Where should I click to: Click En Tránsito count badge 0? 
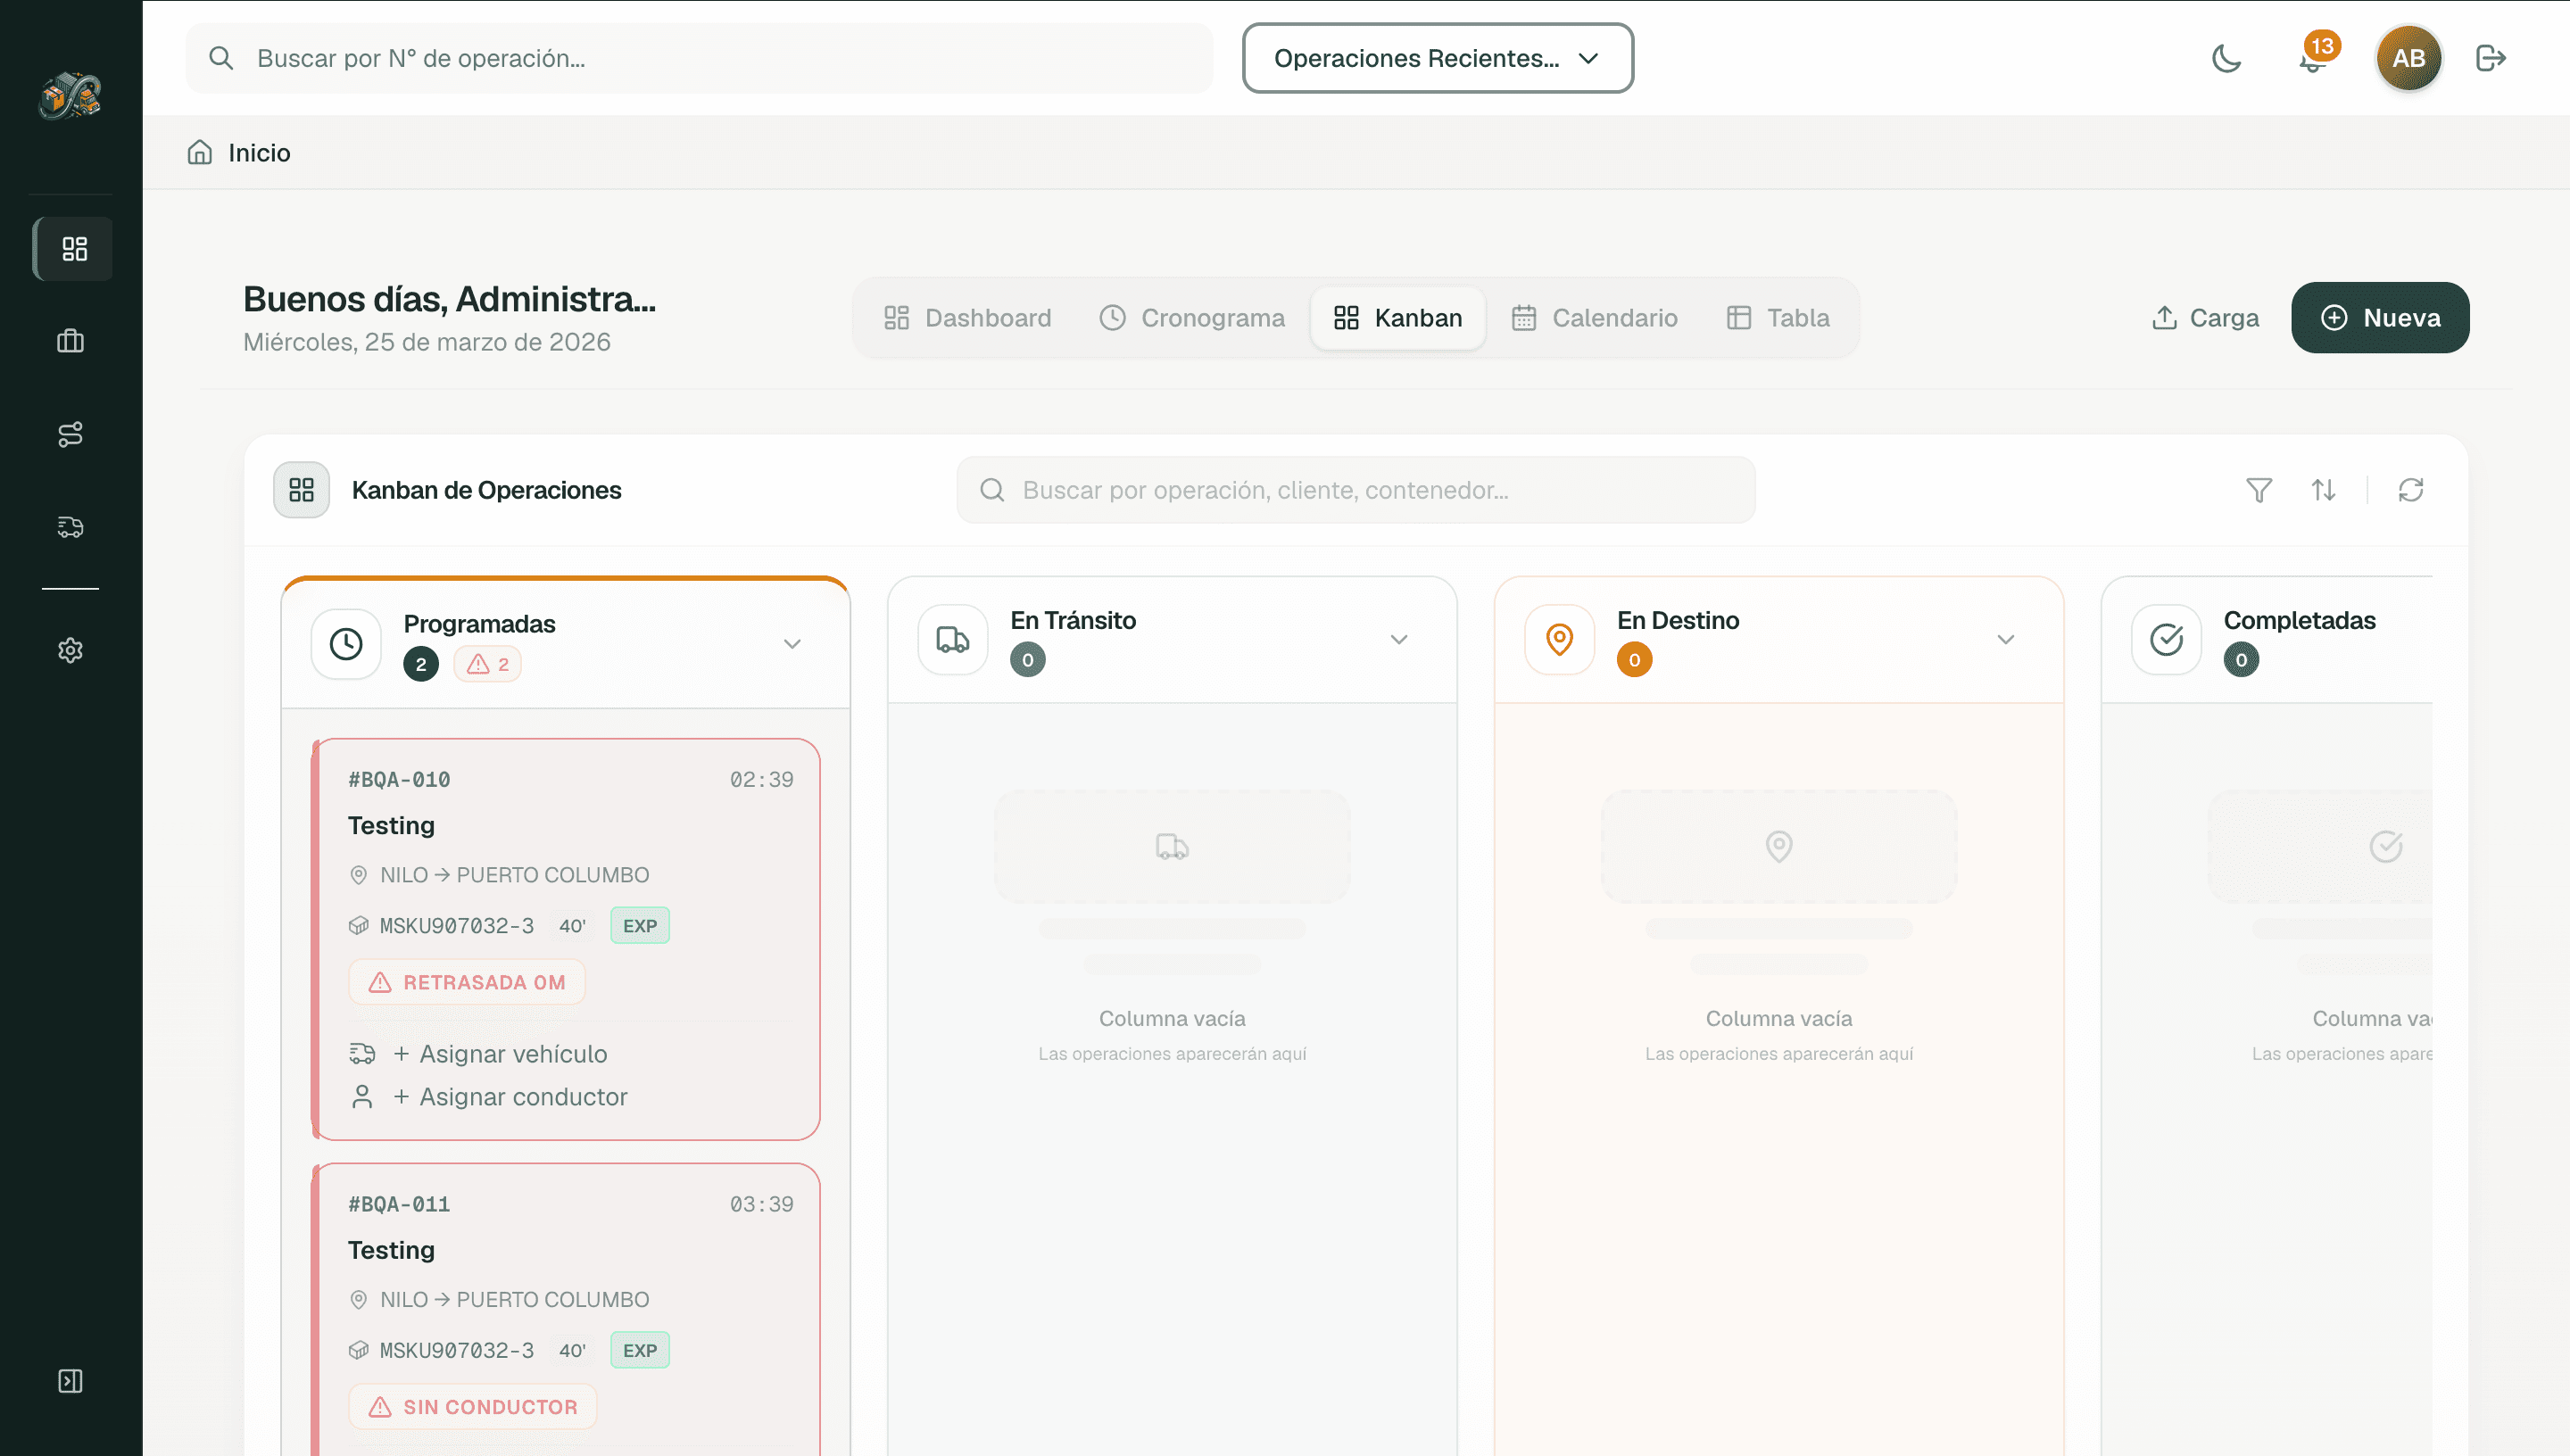coord(1028,660)
